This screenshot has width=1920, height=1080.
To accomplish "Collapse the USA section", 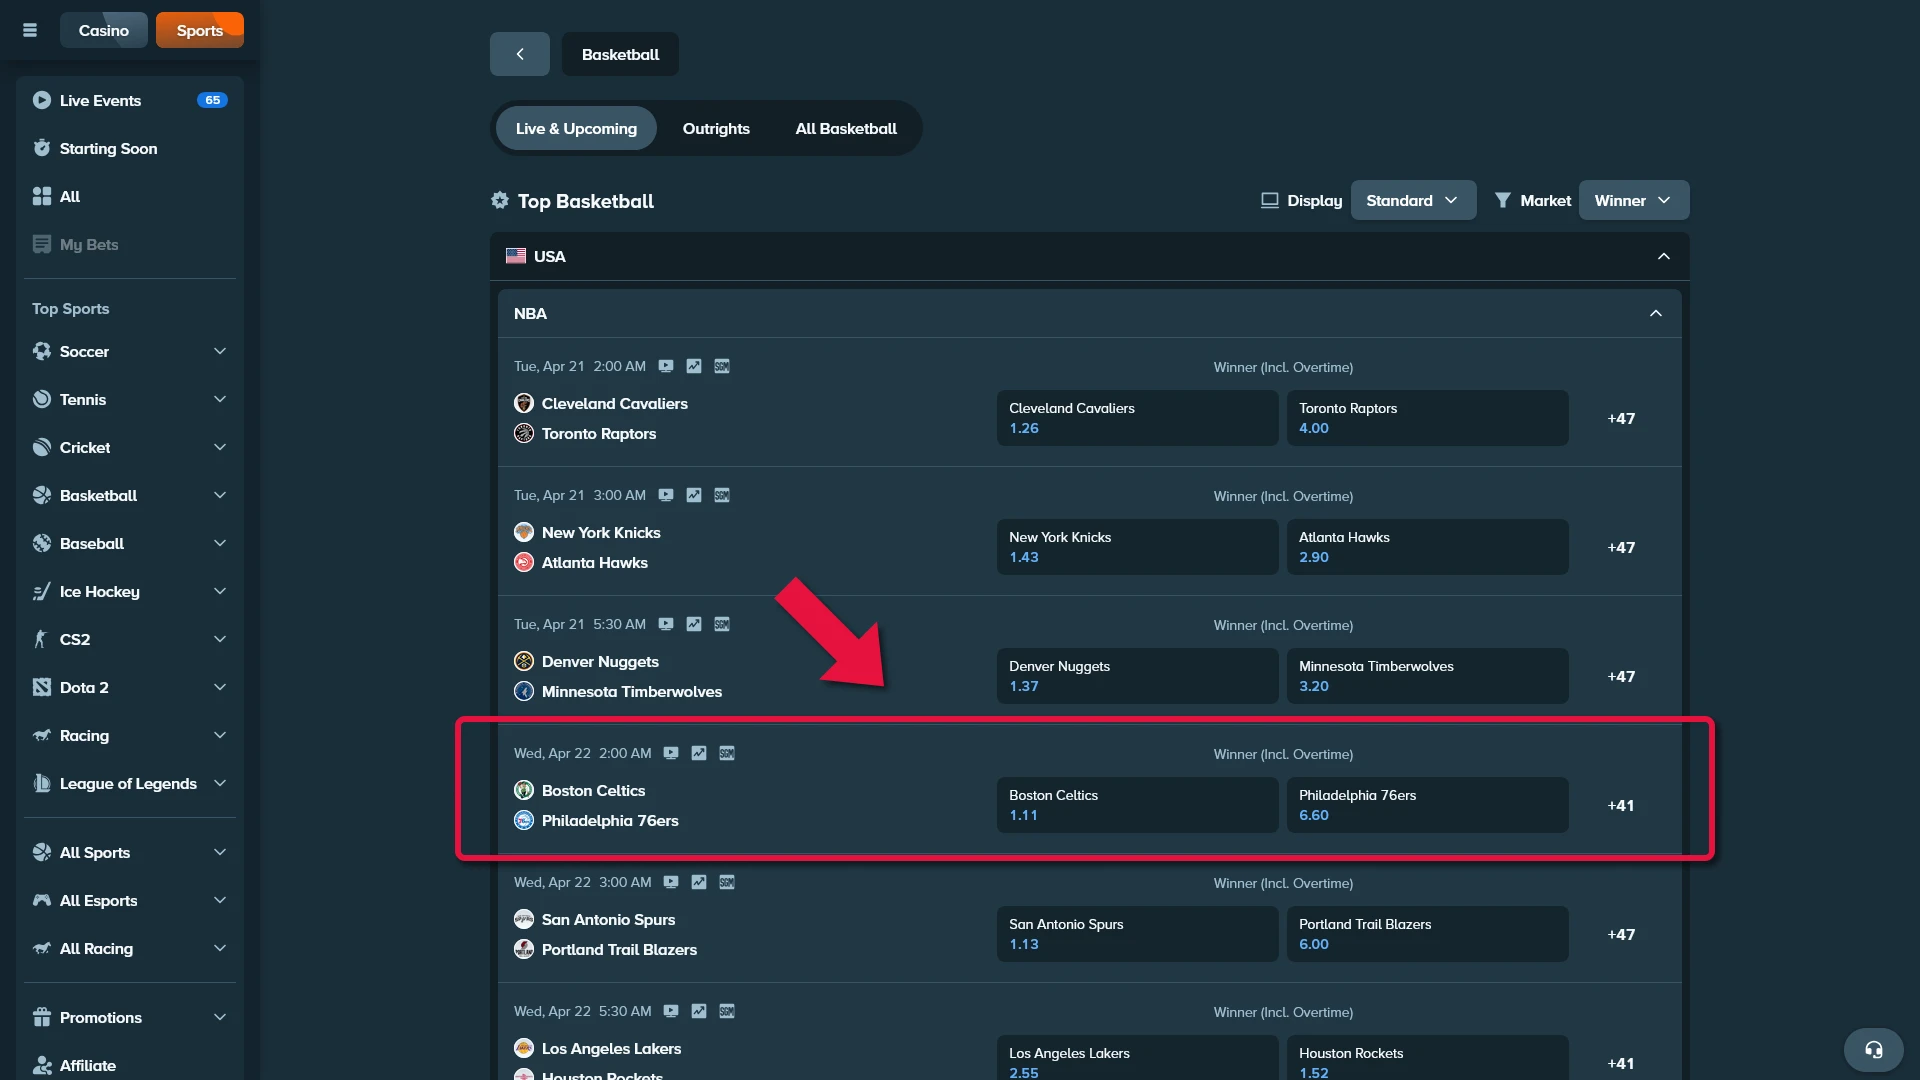I will pos(1664,256).
